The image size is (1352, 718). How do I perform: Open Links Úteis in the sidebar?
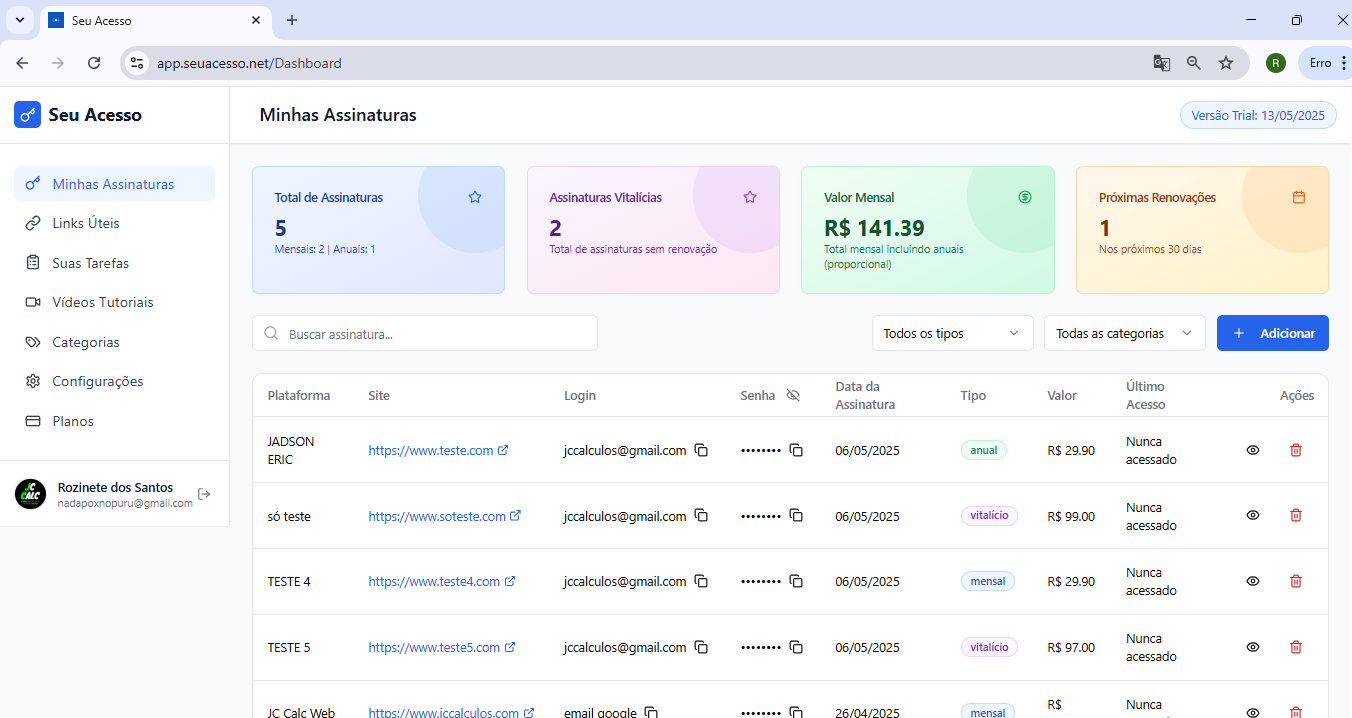pos(114,223)
